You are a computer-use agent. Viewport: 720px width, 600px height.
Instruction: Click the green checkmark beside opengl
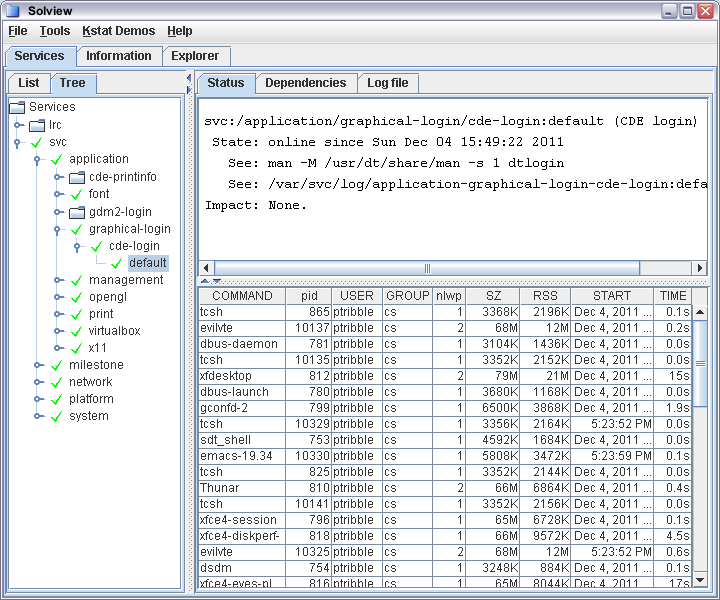click(76, 297)
